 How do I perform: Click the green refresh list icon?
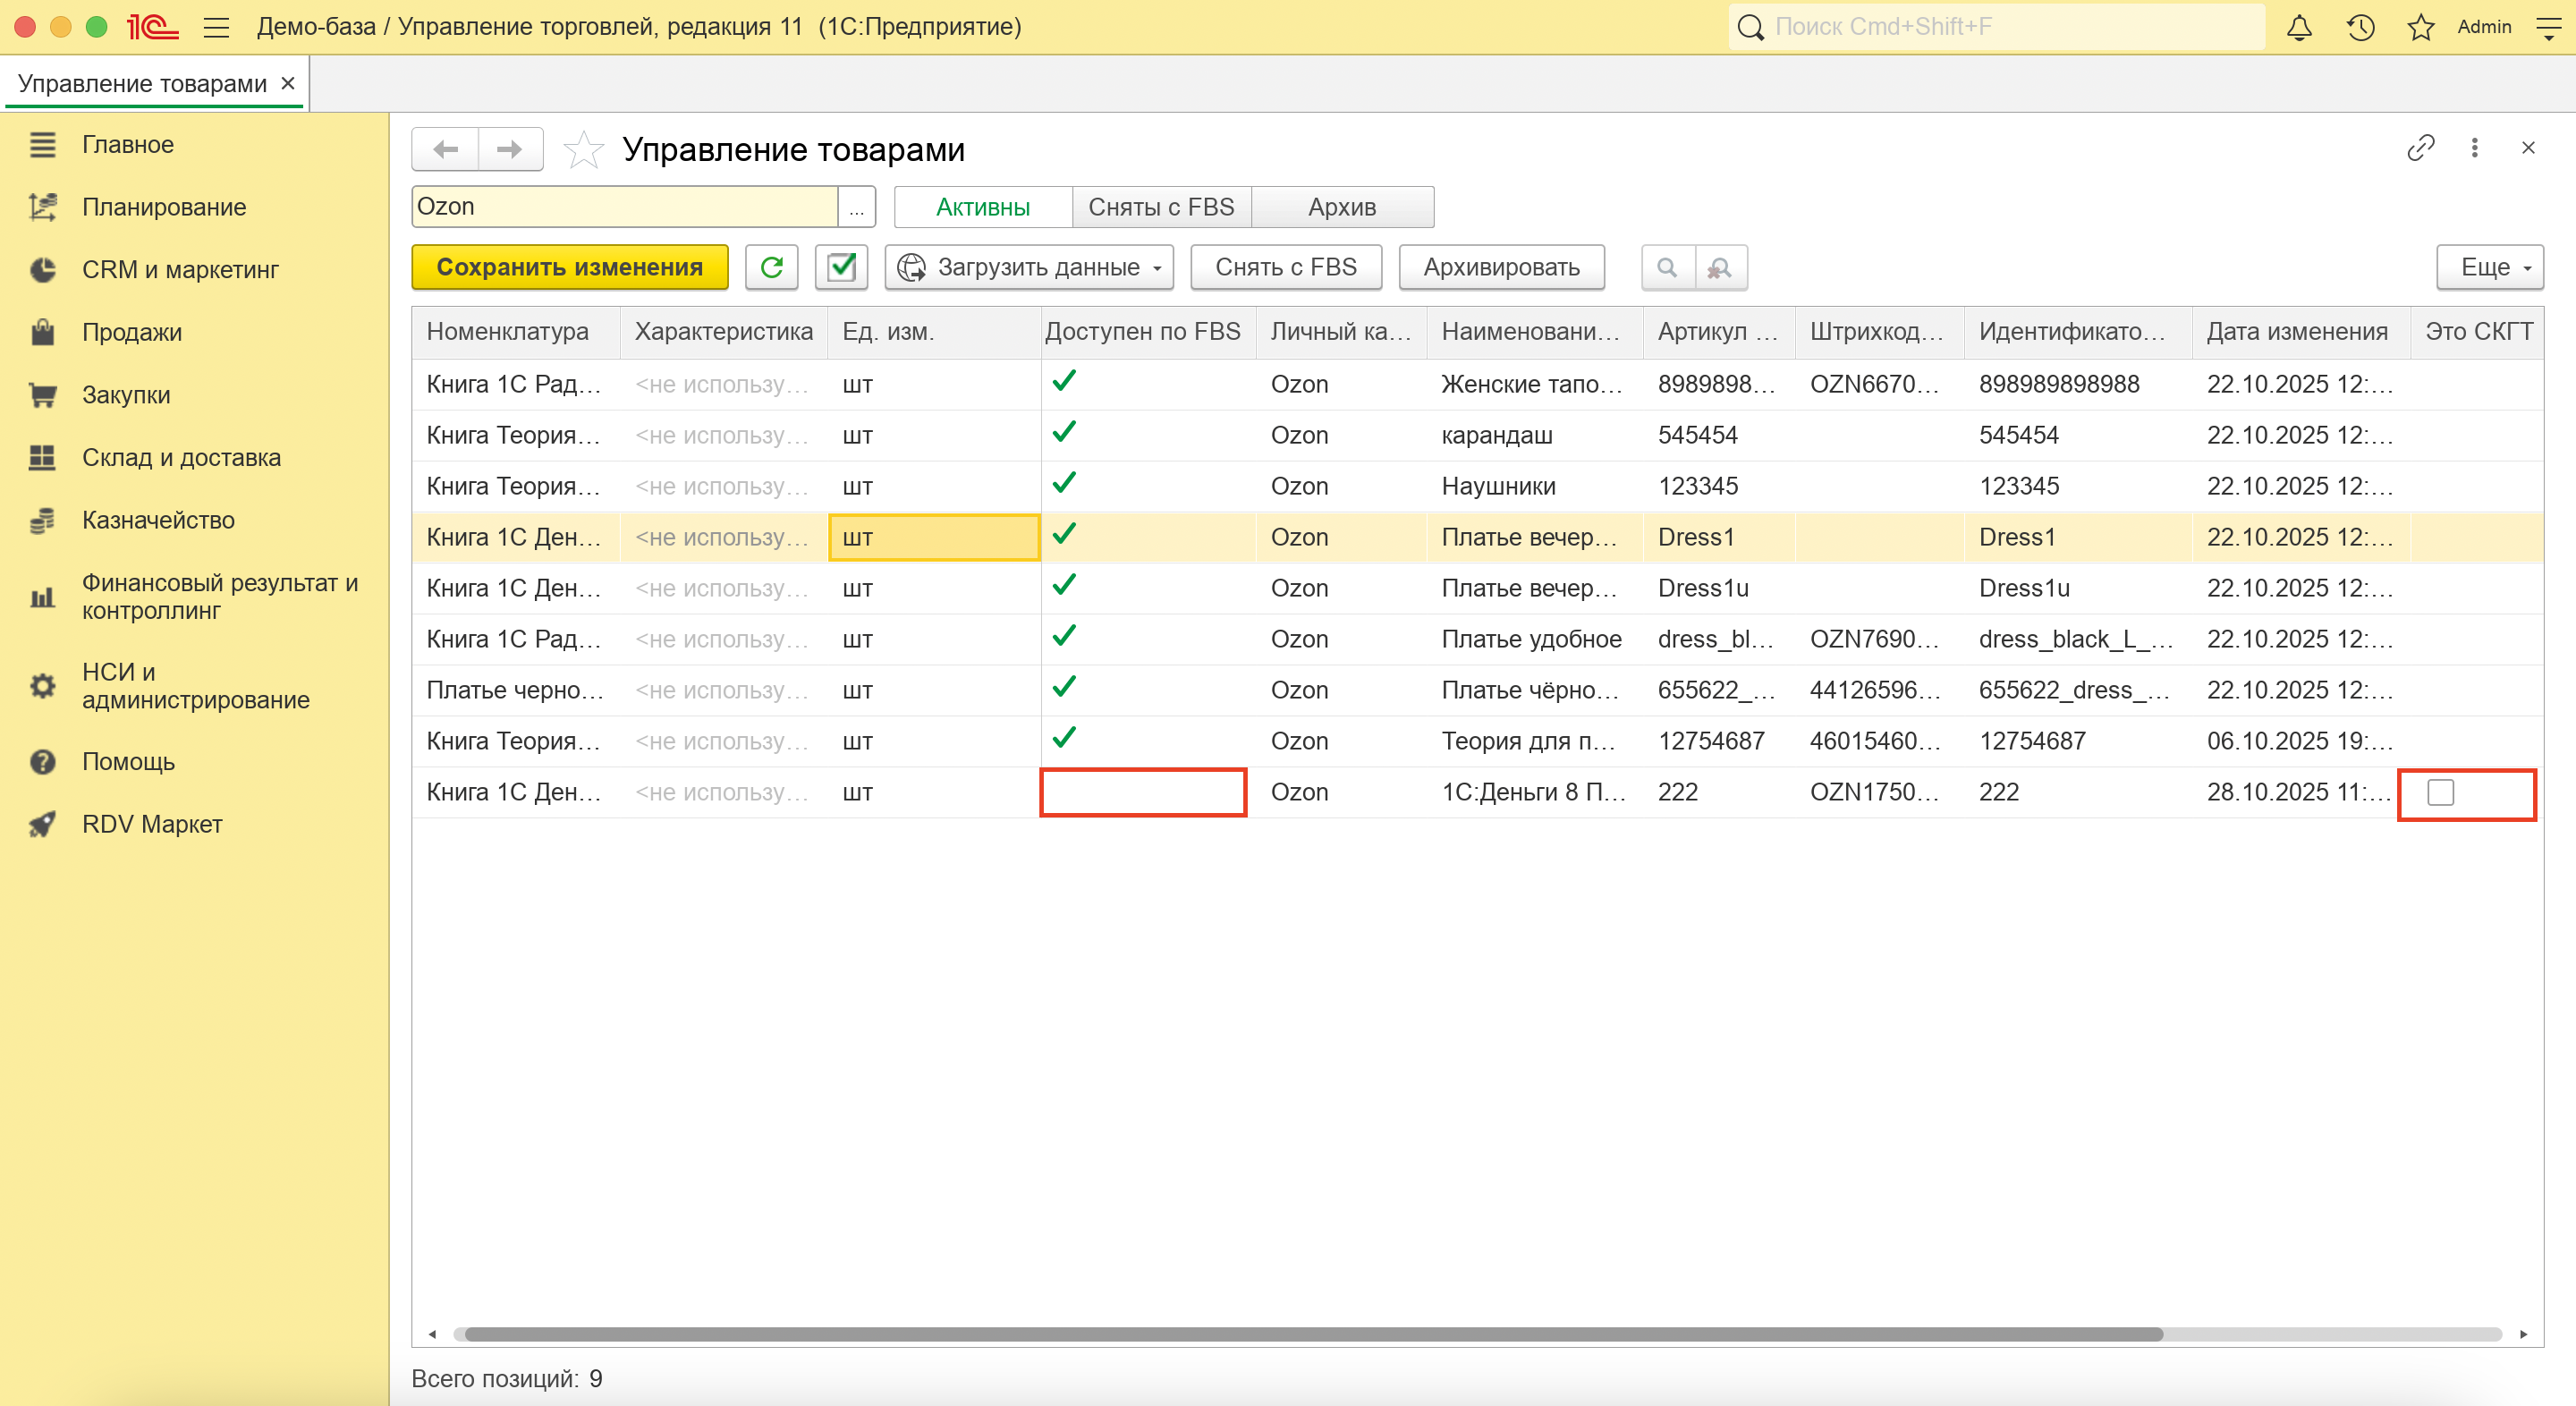point(771,267)
